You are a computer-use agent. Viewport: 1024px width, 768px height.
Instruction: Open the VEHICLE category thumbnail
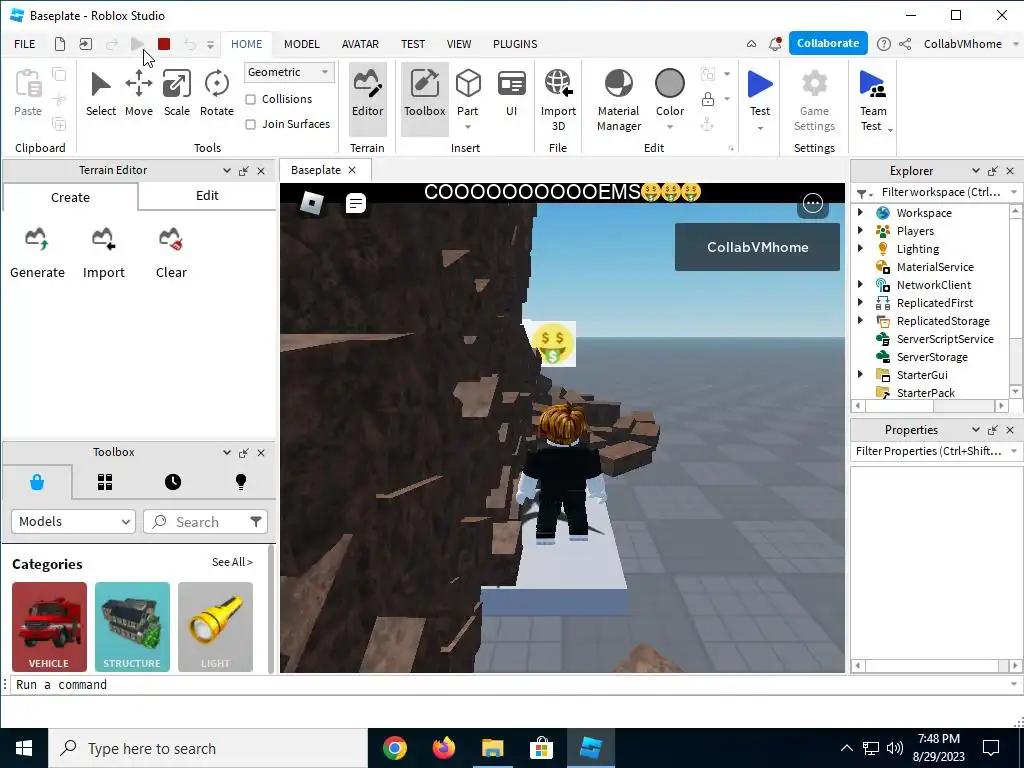[49, 627]
